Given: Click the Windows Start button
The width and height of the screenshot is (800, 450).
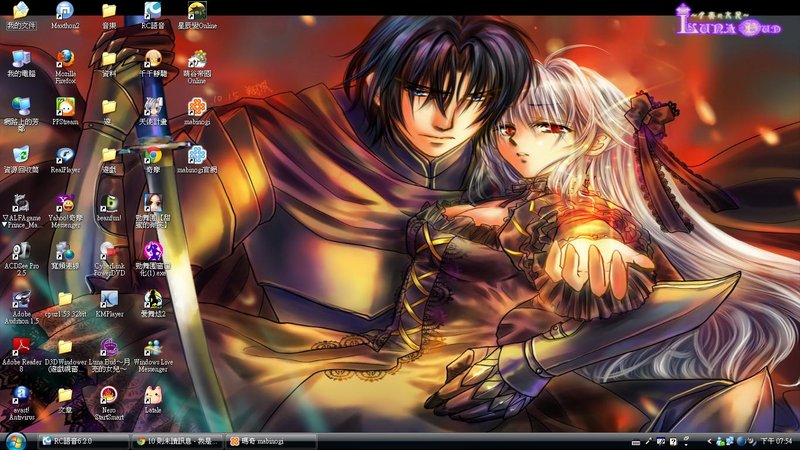Looking at the screenshot, I should point(14,440).
